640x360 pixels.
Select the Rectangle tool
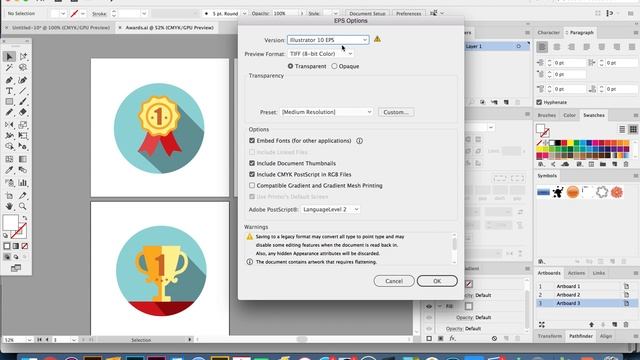(x=9, y=102)
